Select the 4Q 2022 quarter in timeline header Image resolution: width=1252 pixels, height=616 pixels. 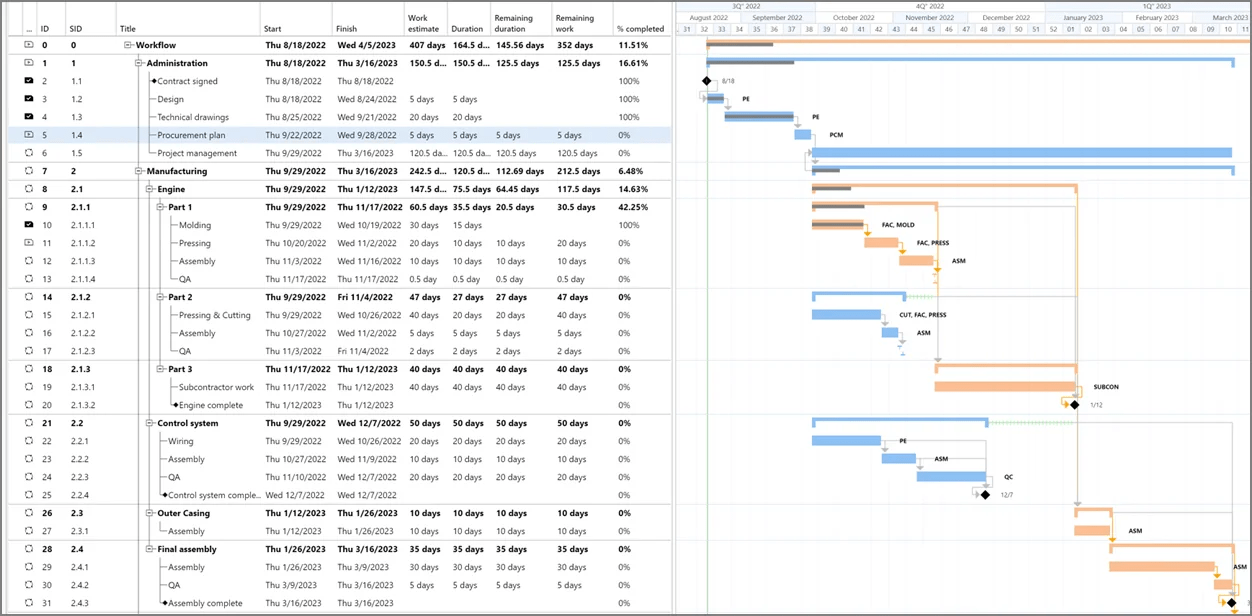point(930,6)
